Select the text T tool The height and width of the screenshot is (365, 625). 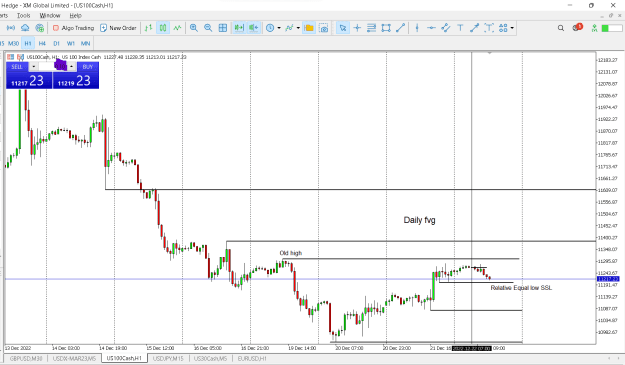(x=460, y=28)
